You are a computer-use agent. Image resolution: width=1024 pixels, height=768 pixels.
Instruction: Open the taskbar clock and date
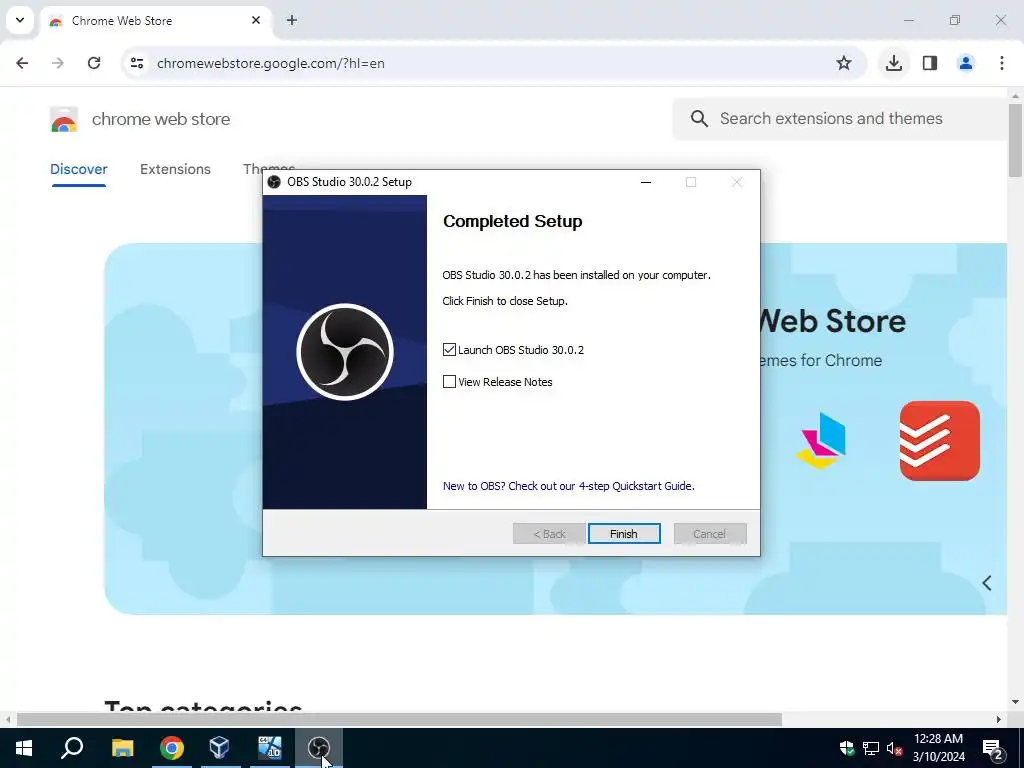point(938,748)
